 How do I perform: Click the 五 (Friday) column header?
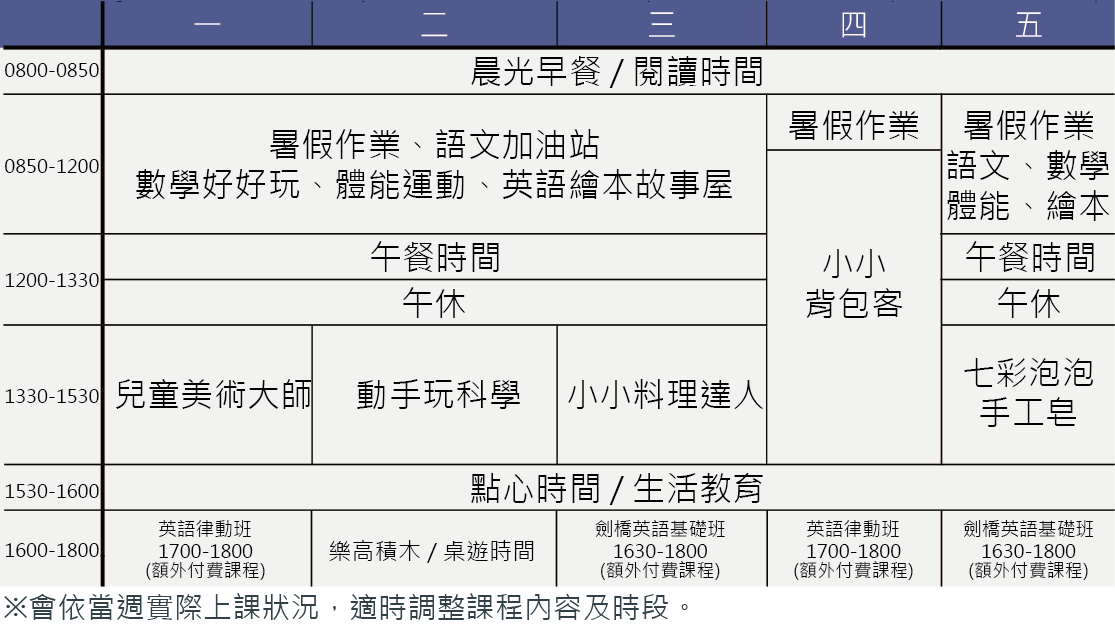[1028, 24]
